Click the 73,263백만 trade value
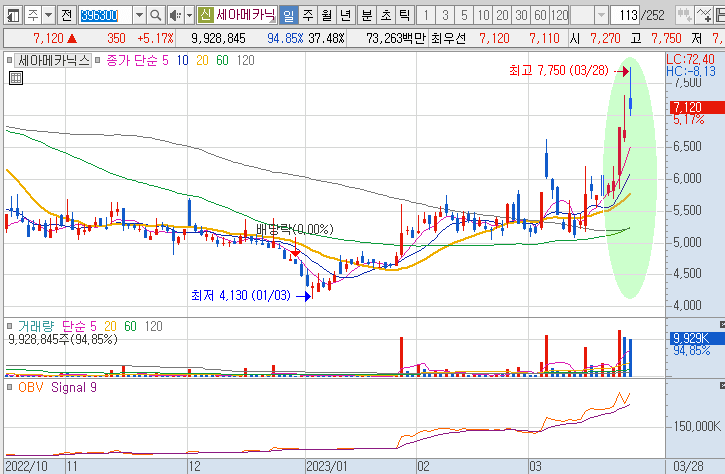Viewport: 725px width, 474px height. point(396,38)
